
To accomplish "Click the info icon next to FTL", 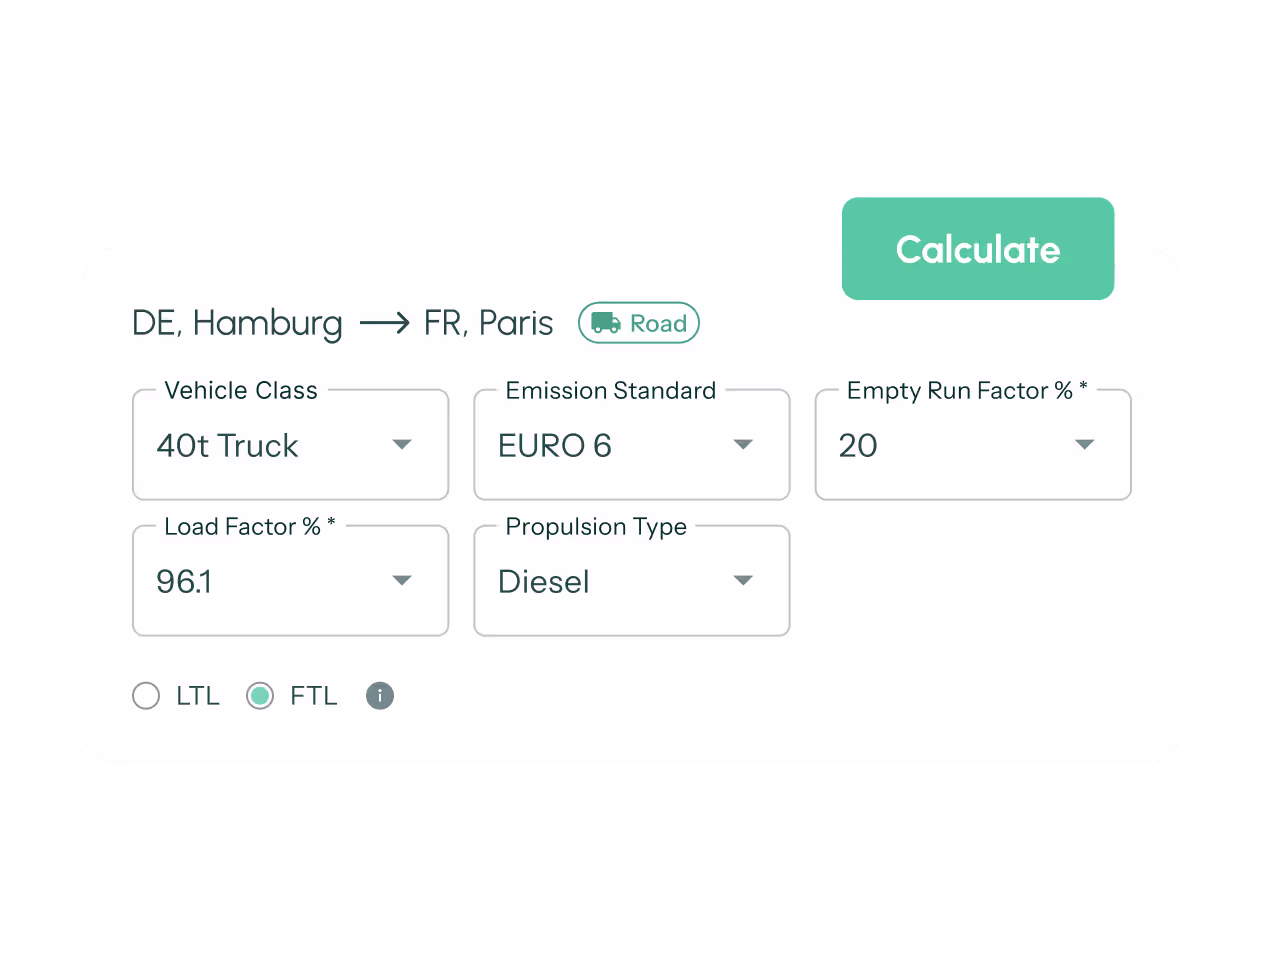I will 379,695.
